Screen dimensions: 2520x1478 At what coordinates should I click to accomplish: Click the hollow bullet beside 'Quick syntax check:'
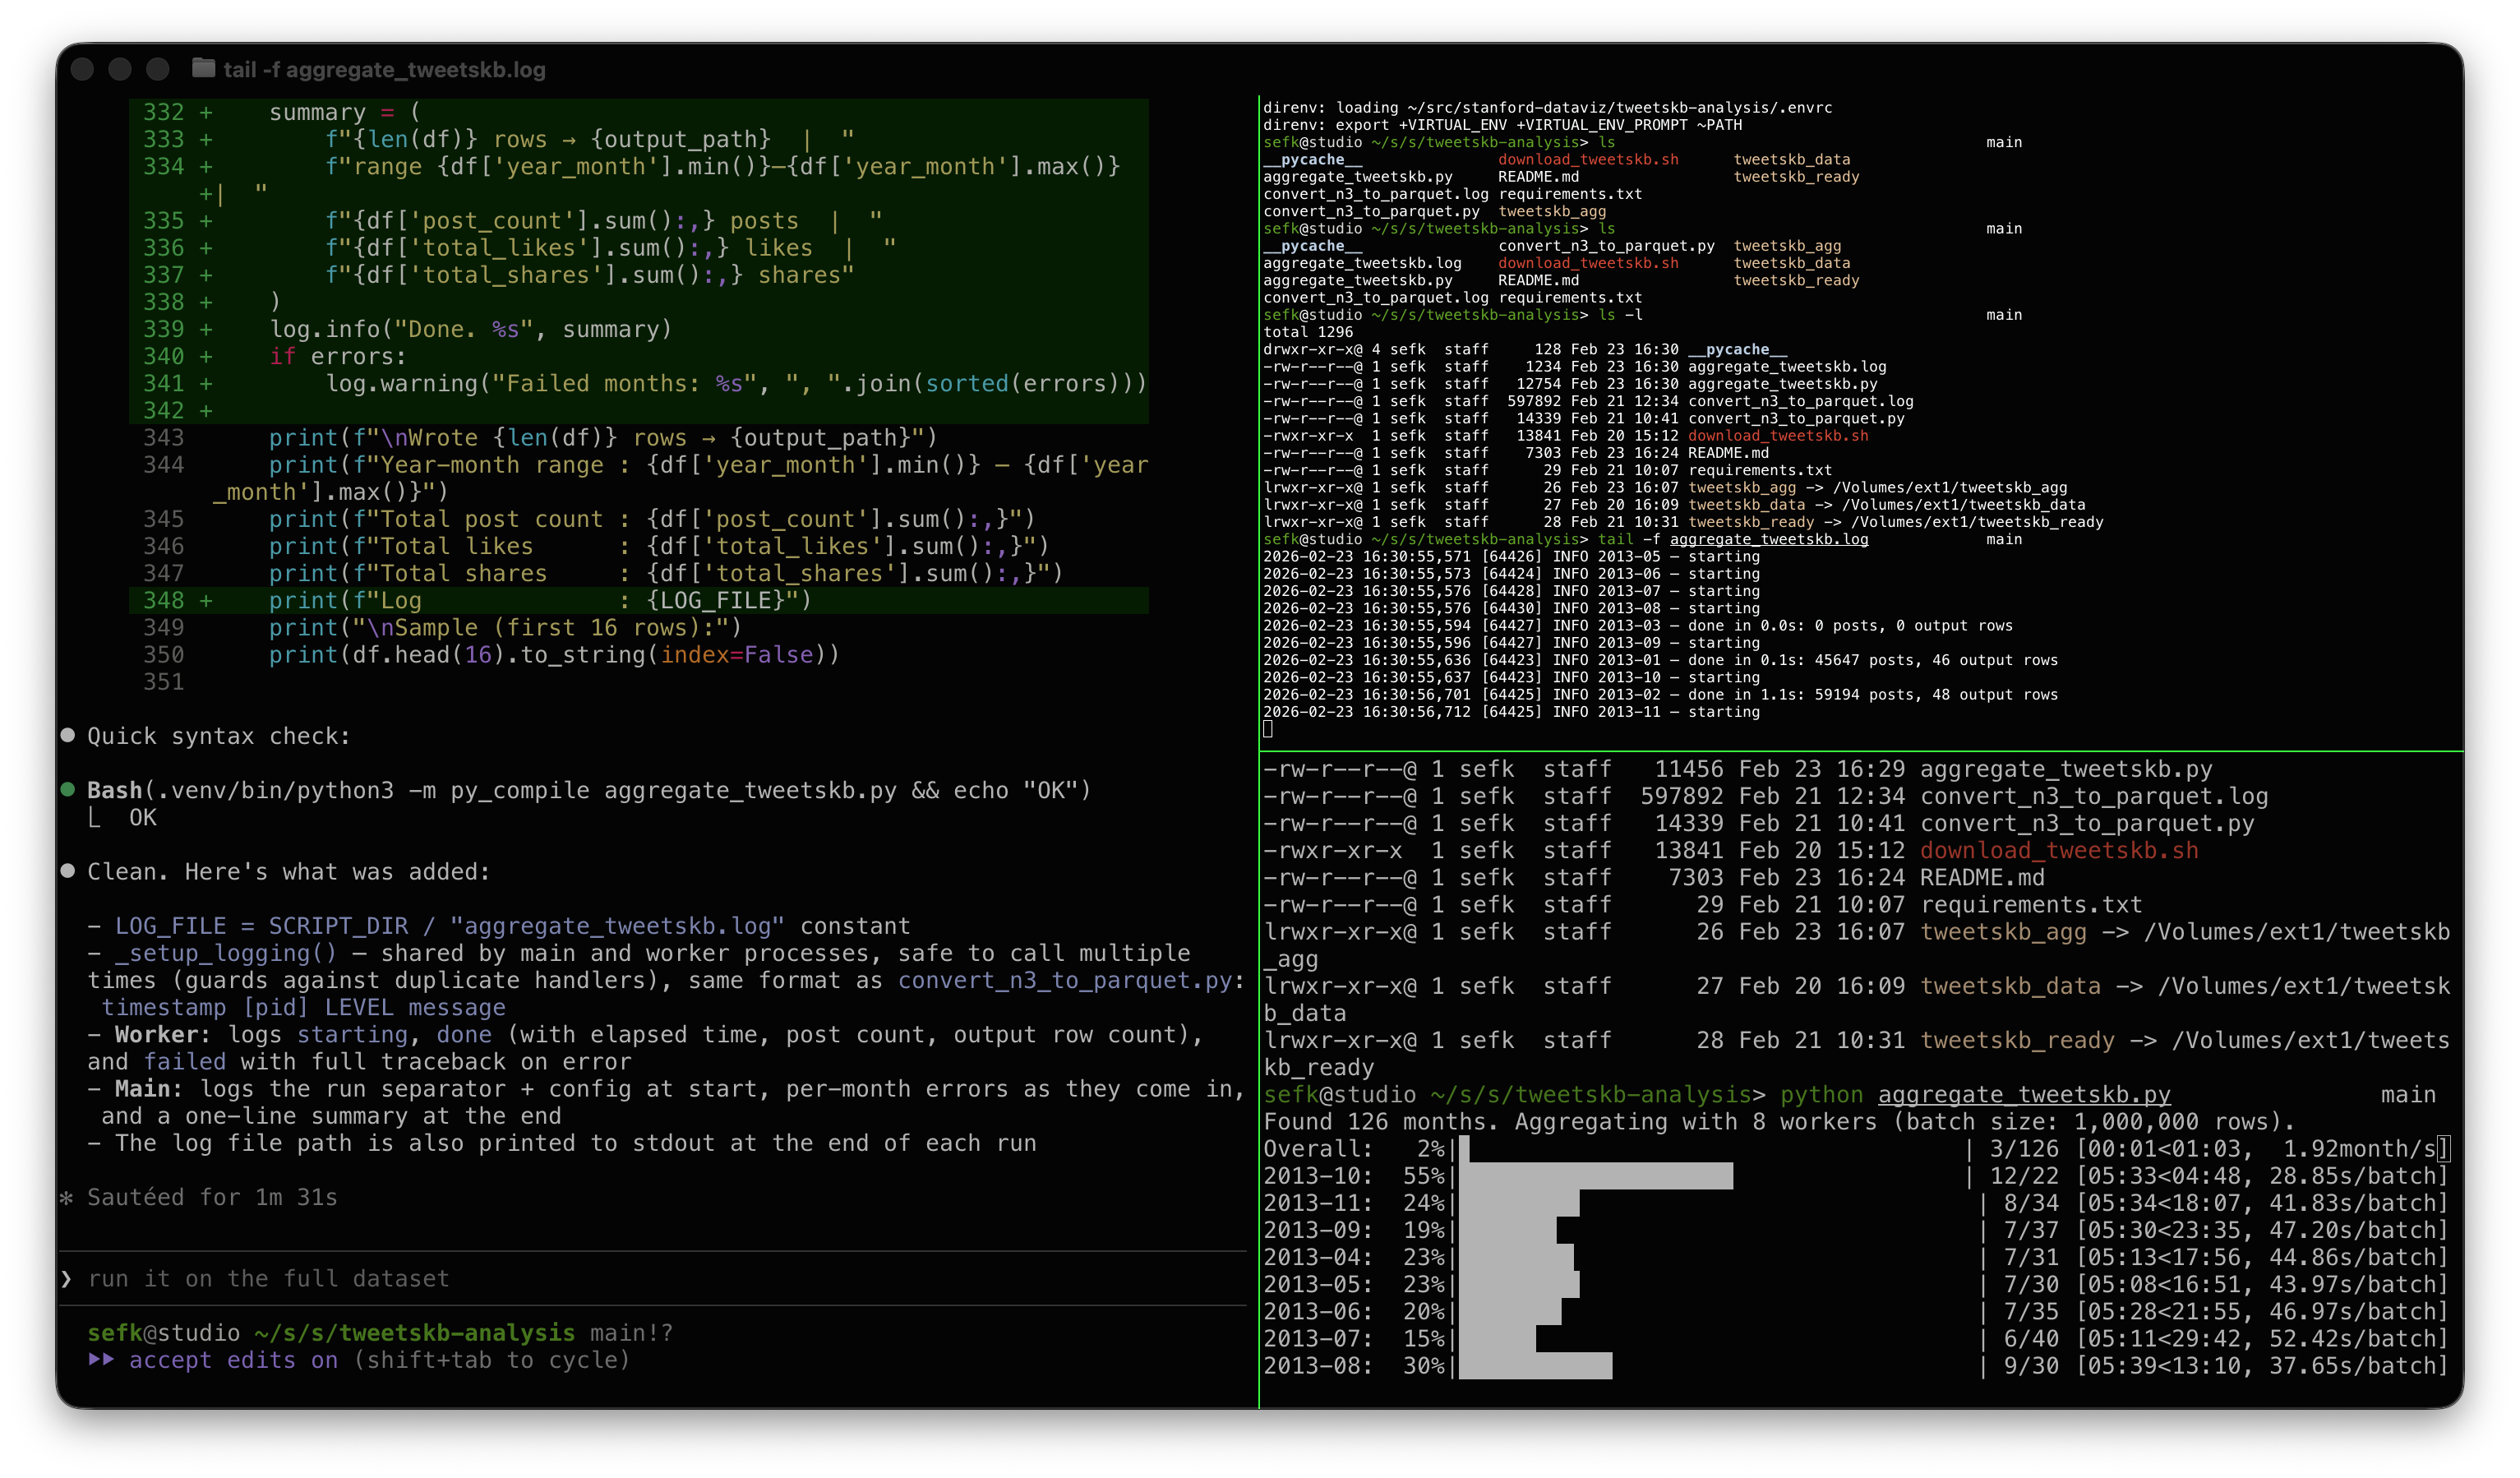coord(67,735)
